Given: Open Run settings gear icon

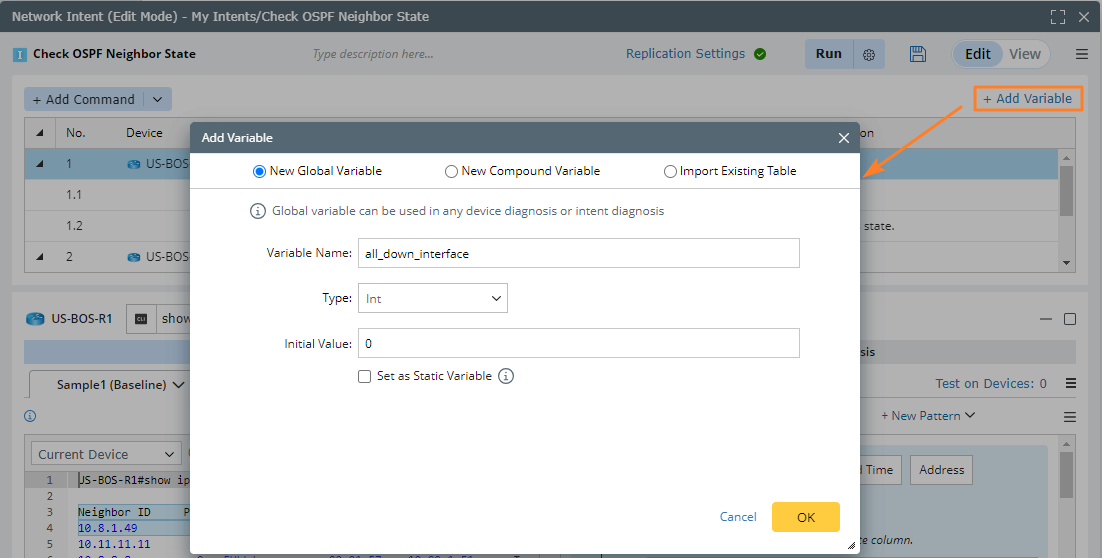Looking at the screenshot, I should point(869,55).
